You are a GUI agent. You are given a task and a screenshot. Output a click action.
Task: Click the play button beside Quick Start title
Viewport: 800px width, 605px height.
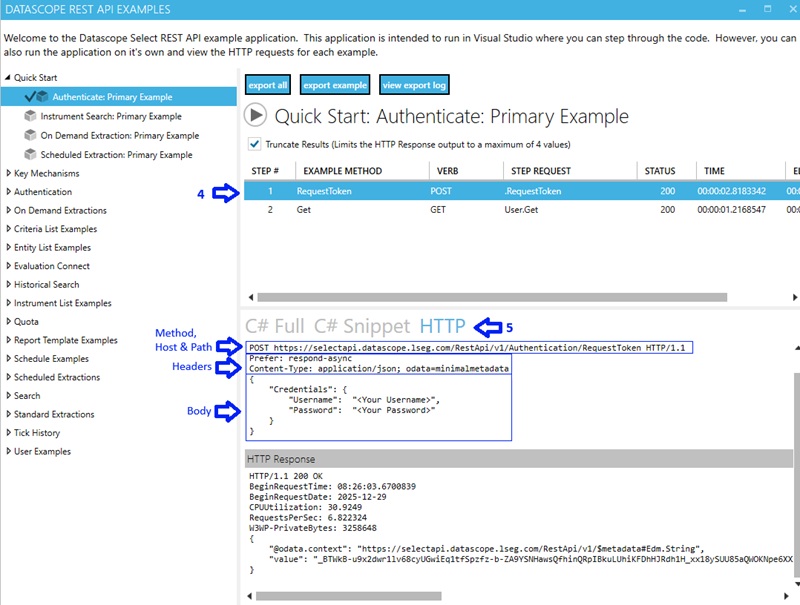click(256, 116)
